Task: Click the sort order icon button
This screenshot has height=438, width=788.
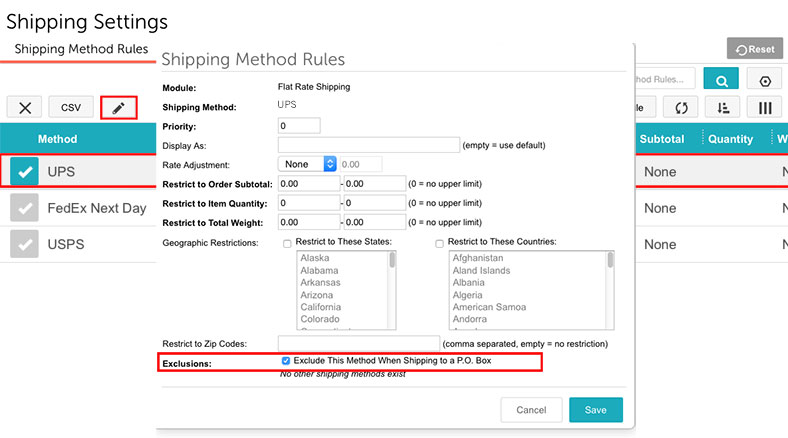Action: coord(723,107)
